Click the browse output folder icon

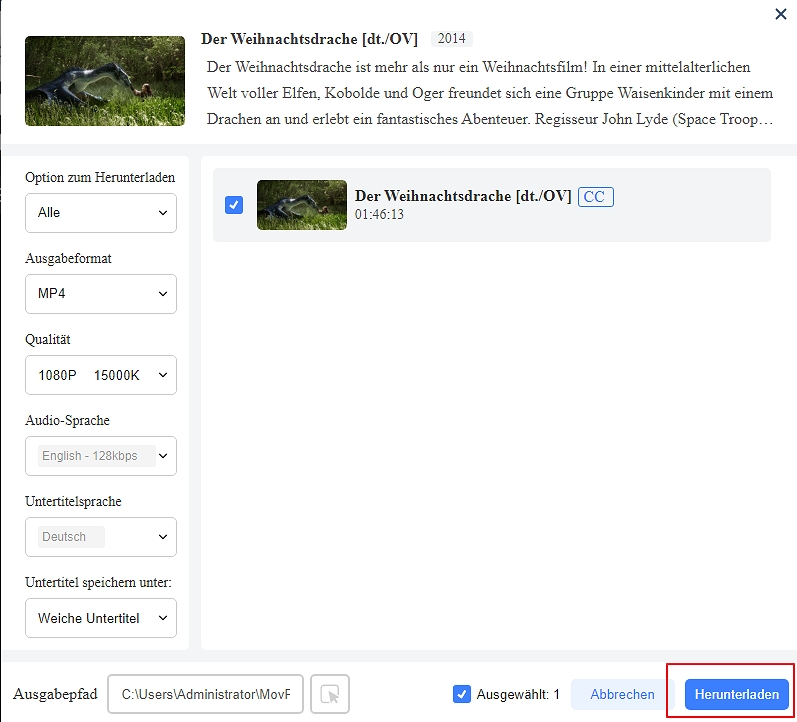(330, 694)
